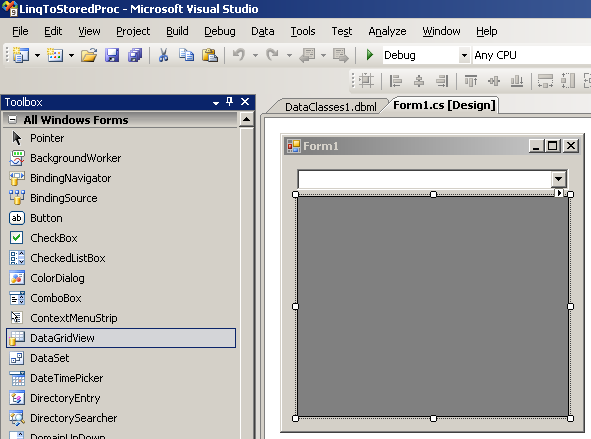
Task: Select ColorDialog in the Toolbox
Action: click(x=121, y=278)
